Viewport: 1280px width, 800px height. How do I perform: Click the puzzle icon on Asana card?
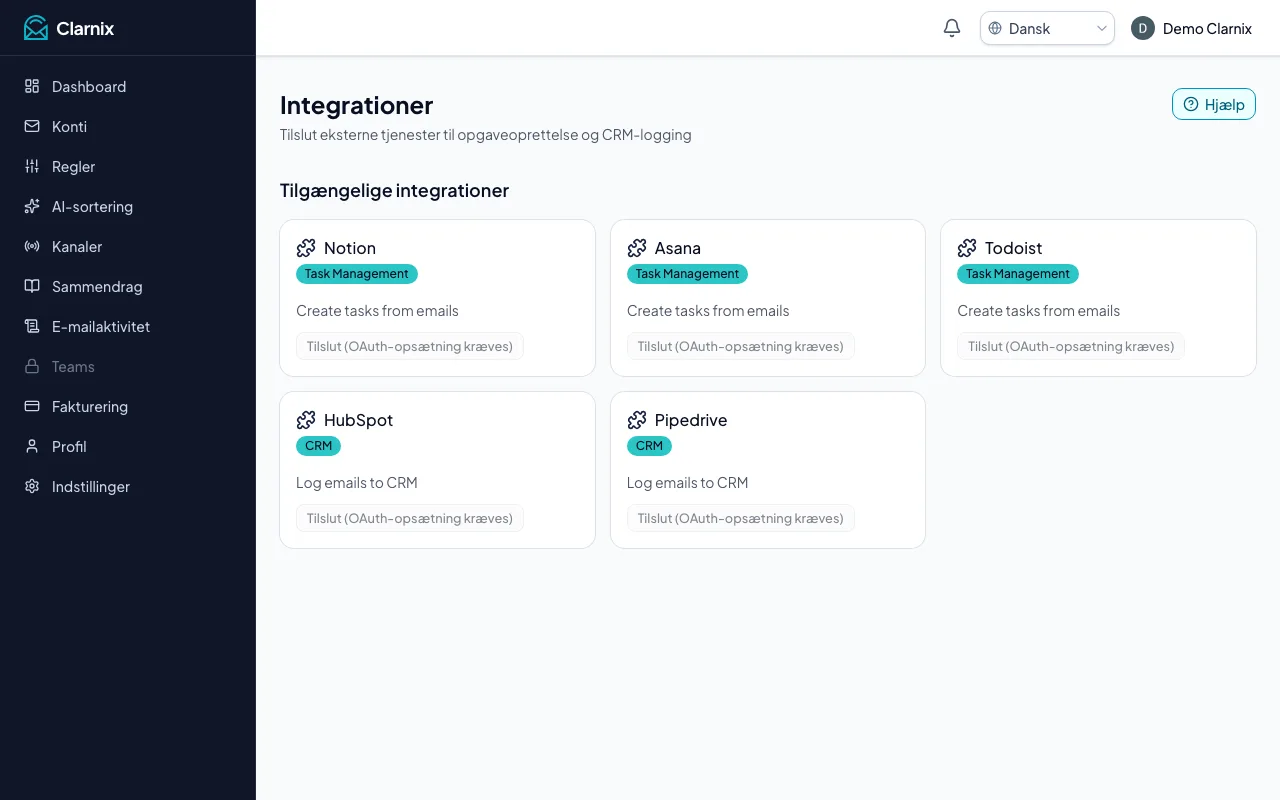point(637,248)
